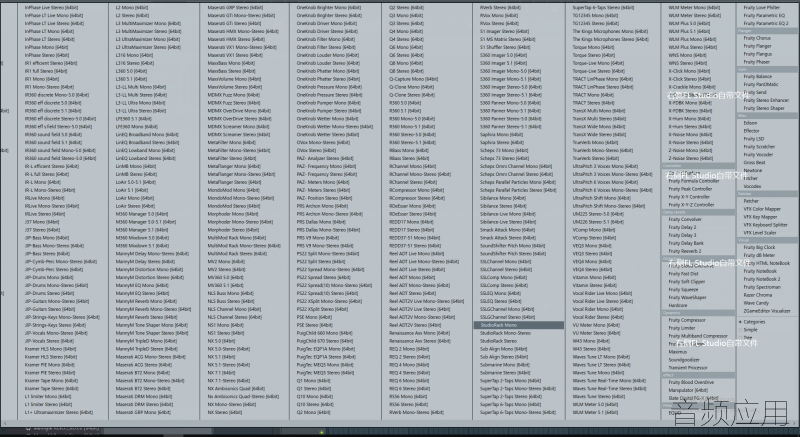Open InPhase Mono [64bit] entry
Screen dimensions: 800x437
(47, 47)
